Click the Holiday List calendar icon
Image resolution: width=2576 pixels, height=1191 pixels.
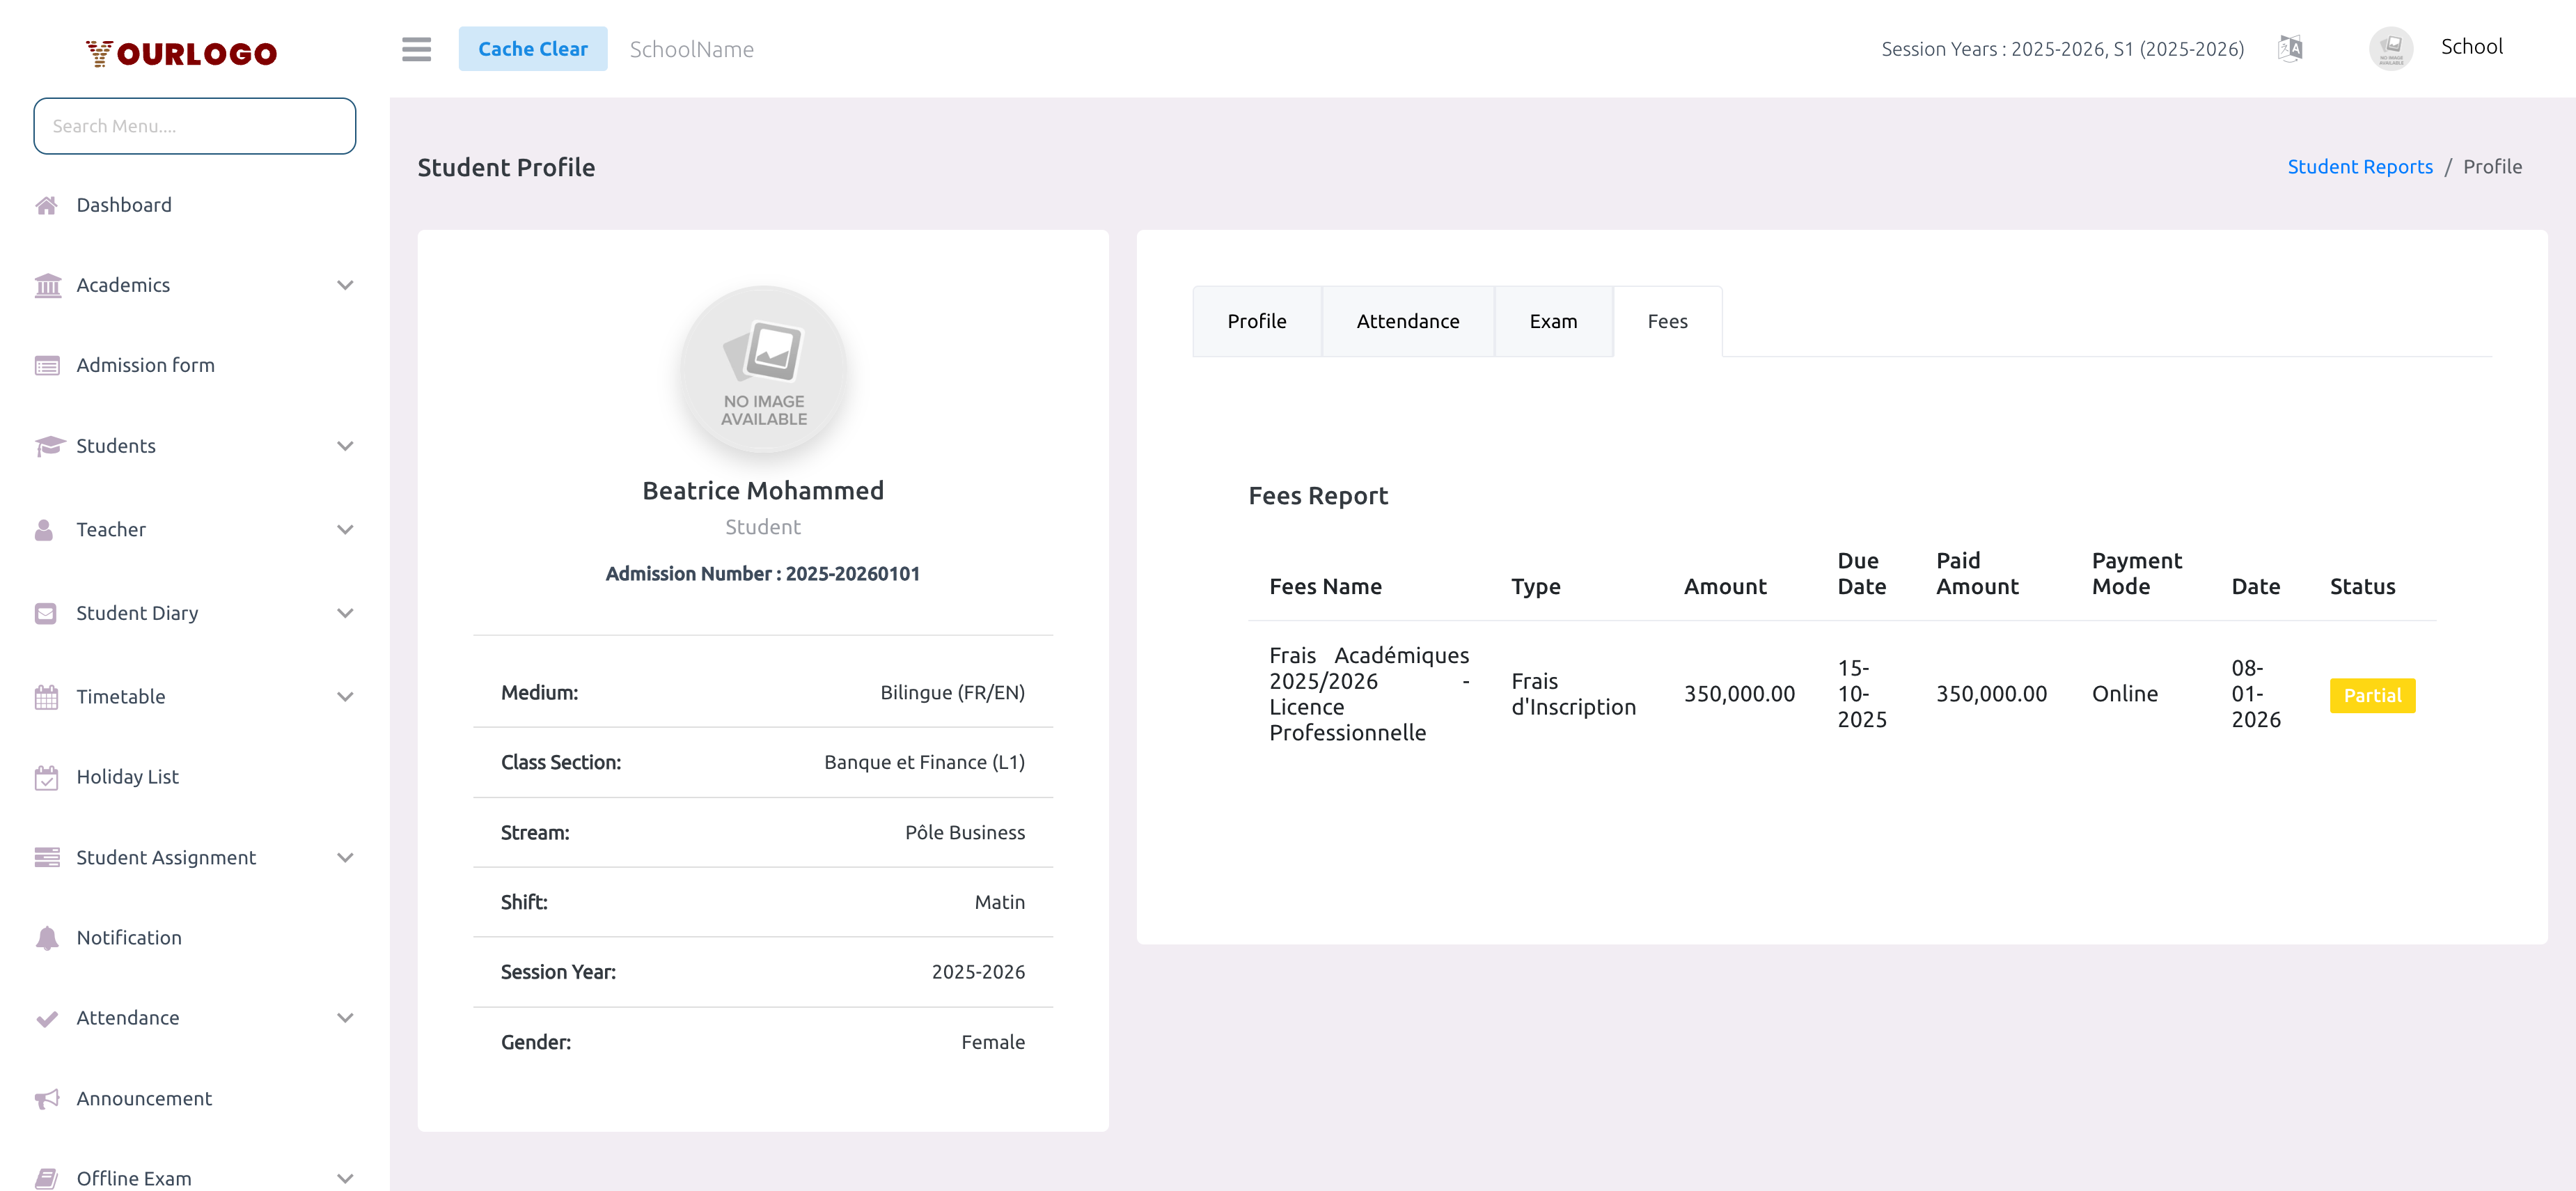[x=47, y=777]
